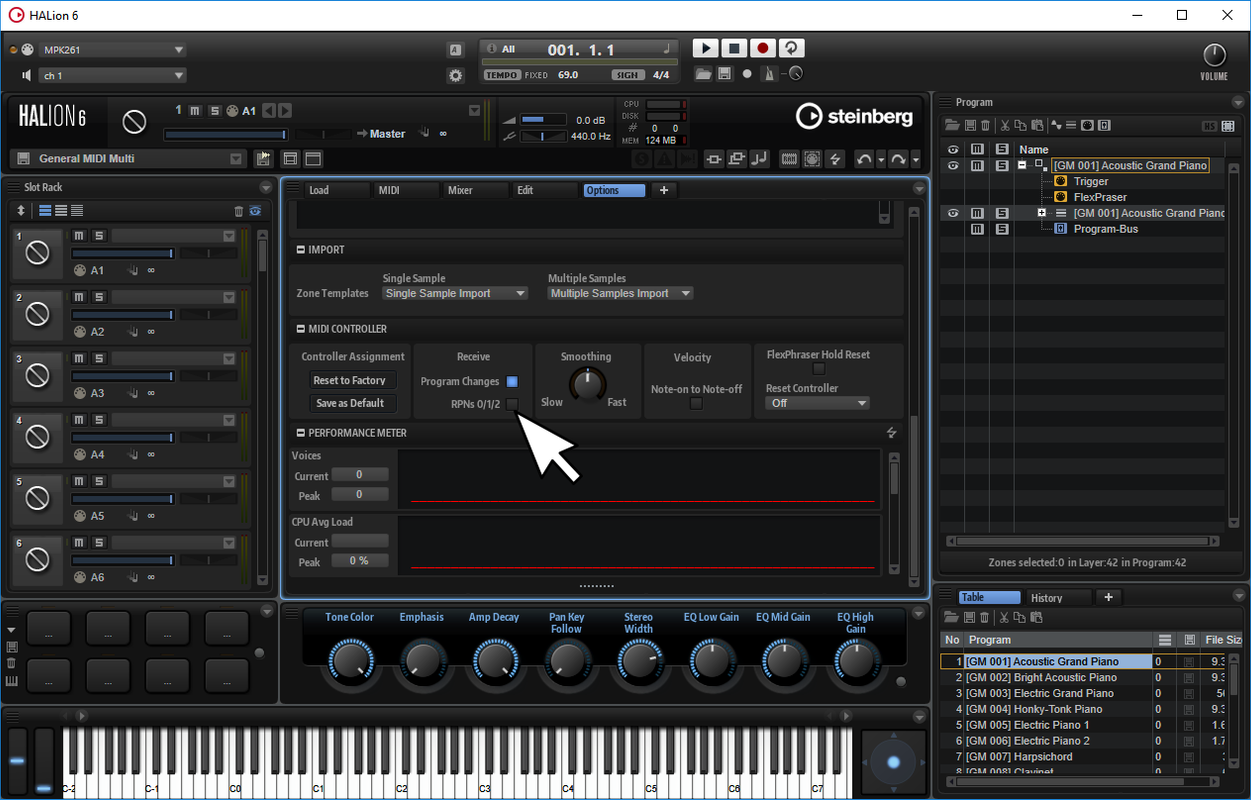Screen dimensions: 1251x800
Task: Switch to the MIDI tab
Action: [x=407, y=190]
